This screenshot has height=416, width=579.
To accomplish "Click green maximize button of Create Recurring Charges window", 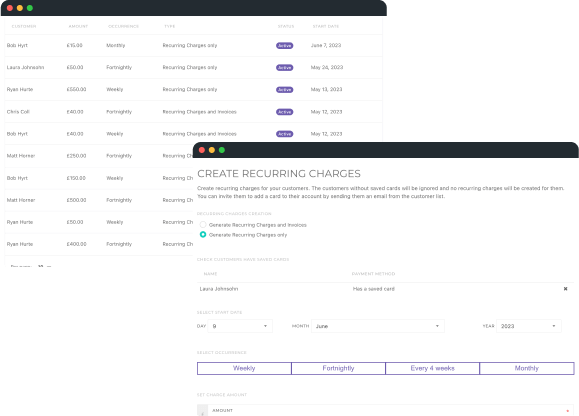I will pos(222,150).
